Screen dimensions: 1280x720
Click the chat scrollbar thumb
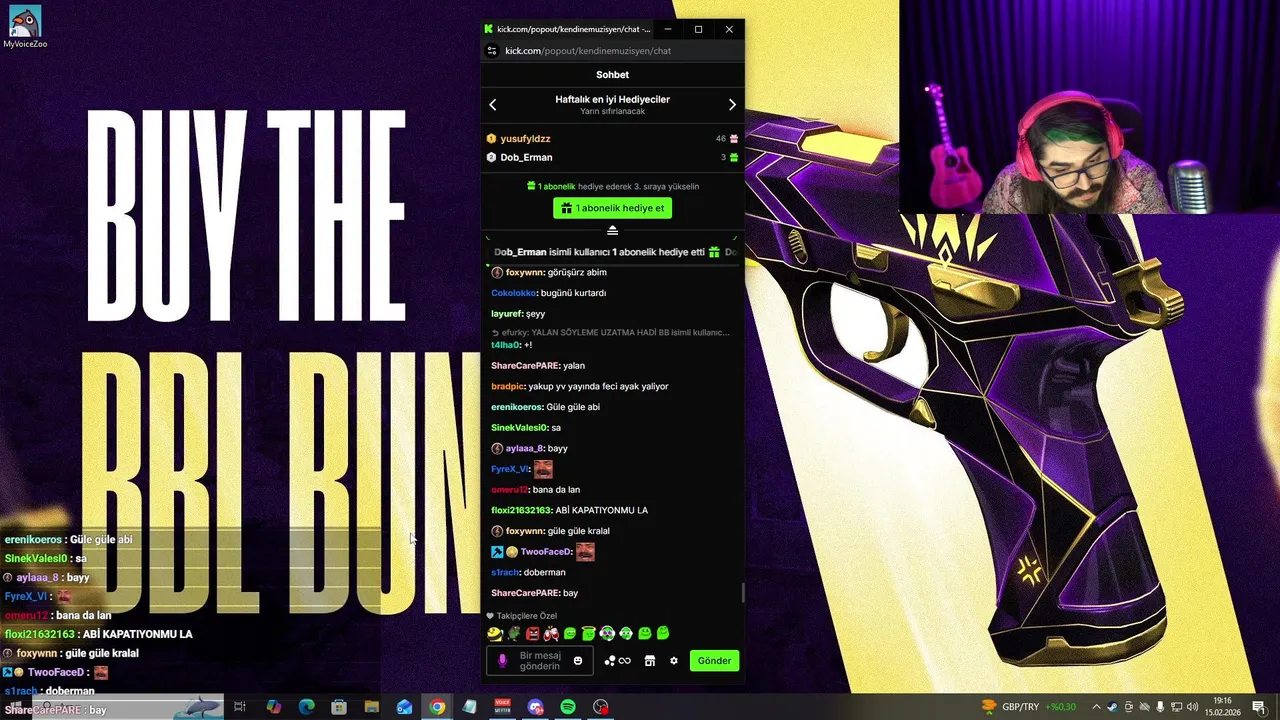click(x=742, y=593)
